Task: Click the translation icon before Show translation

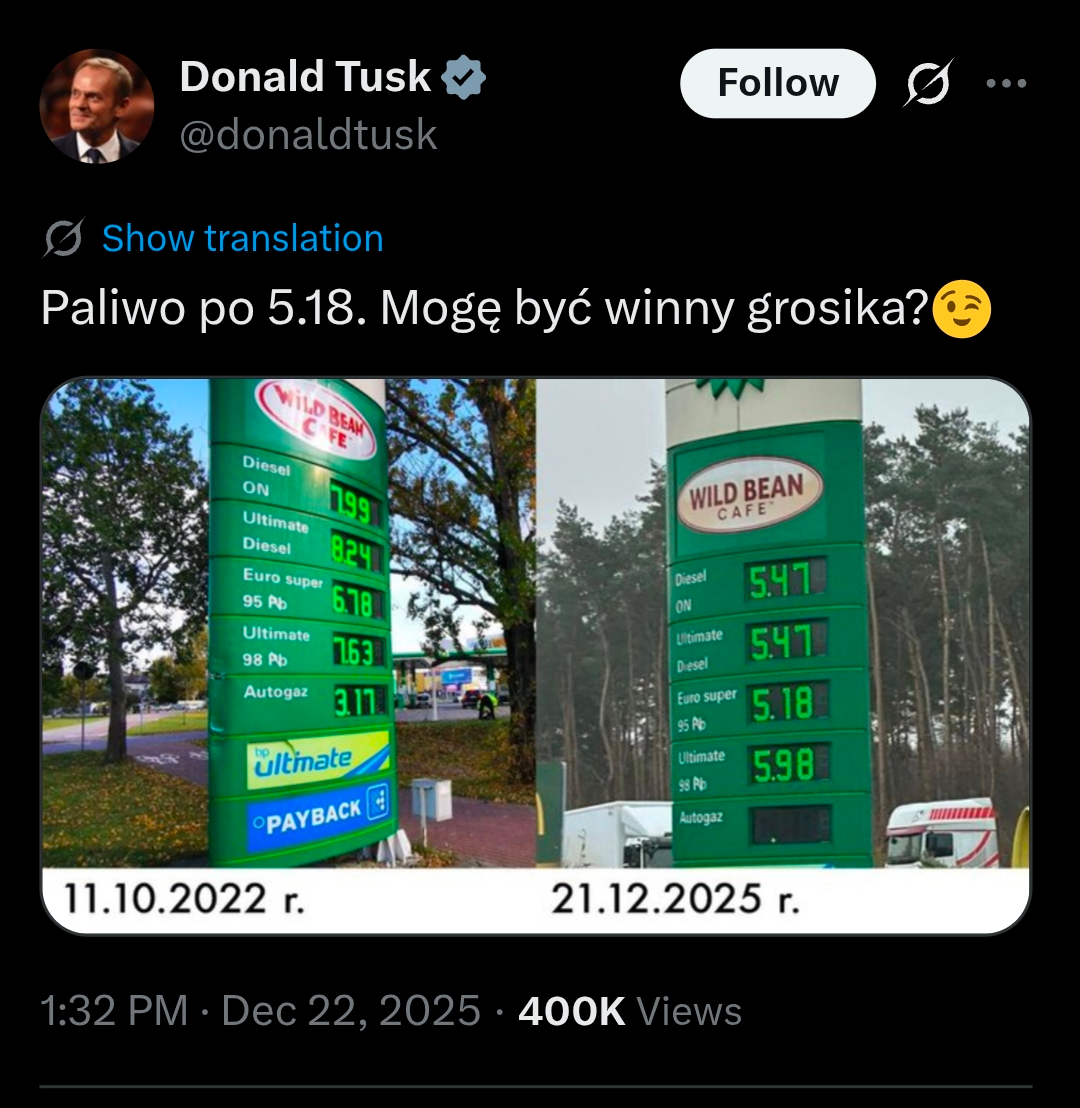Action: coord(64,239)
